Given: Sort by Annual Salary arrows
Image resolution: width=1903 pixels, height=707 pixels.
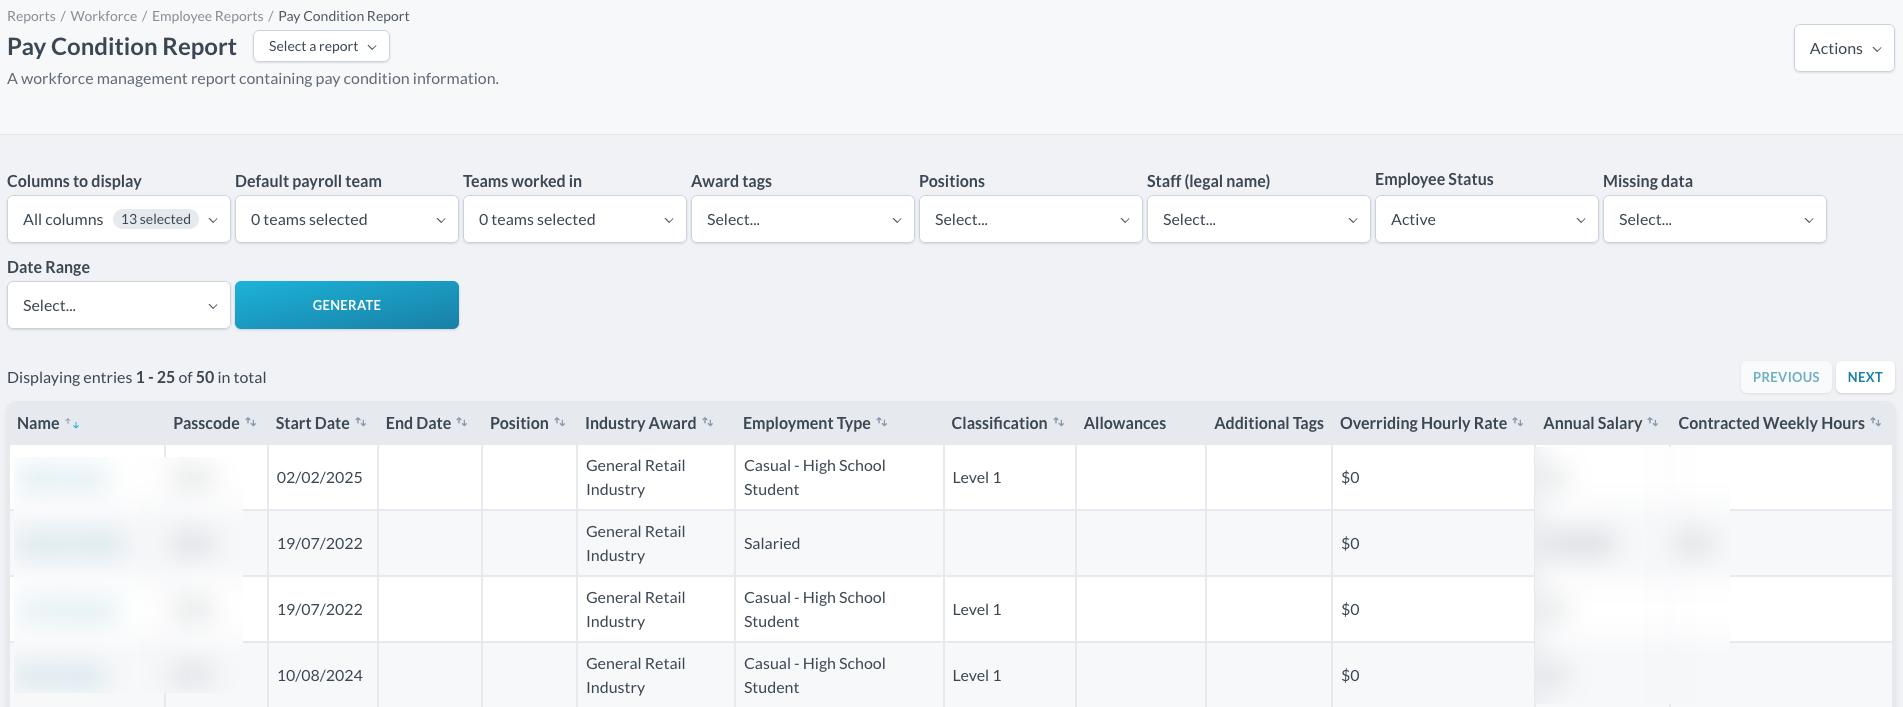Looking at the screenshot, I should click(1653, 423).
